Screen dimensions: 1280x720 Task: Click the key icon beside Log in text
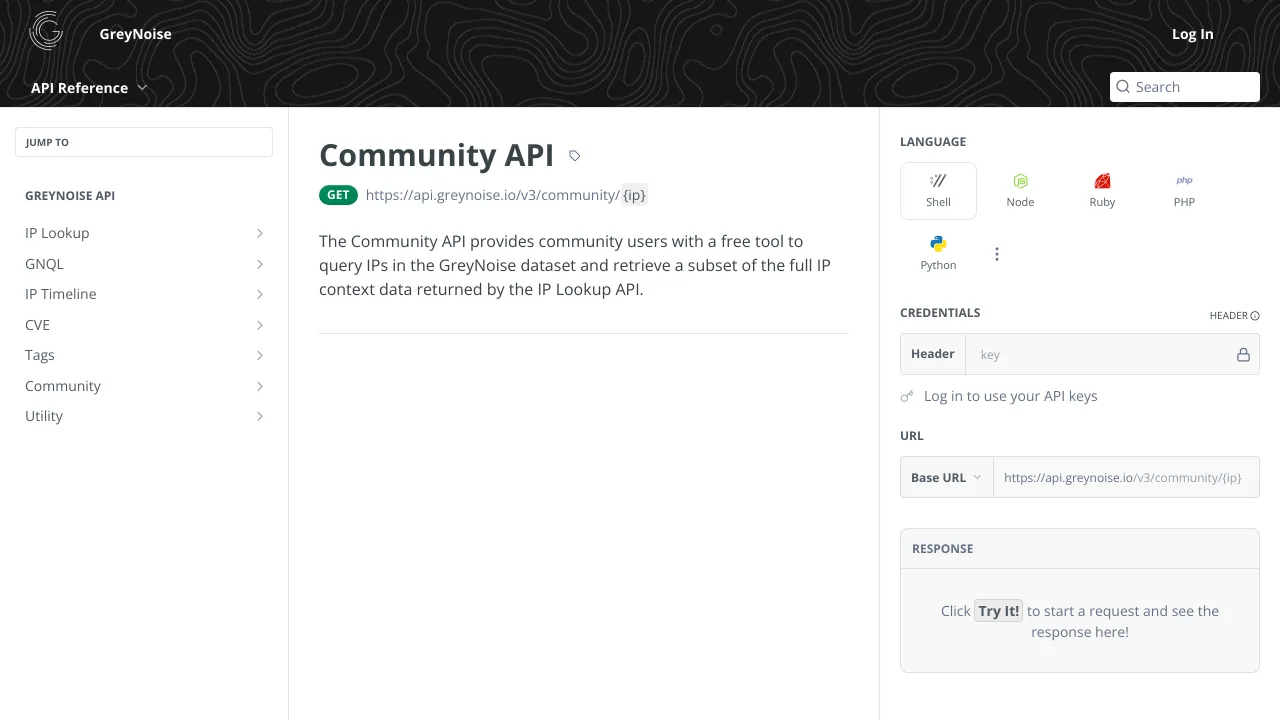coord(907,396)
